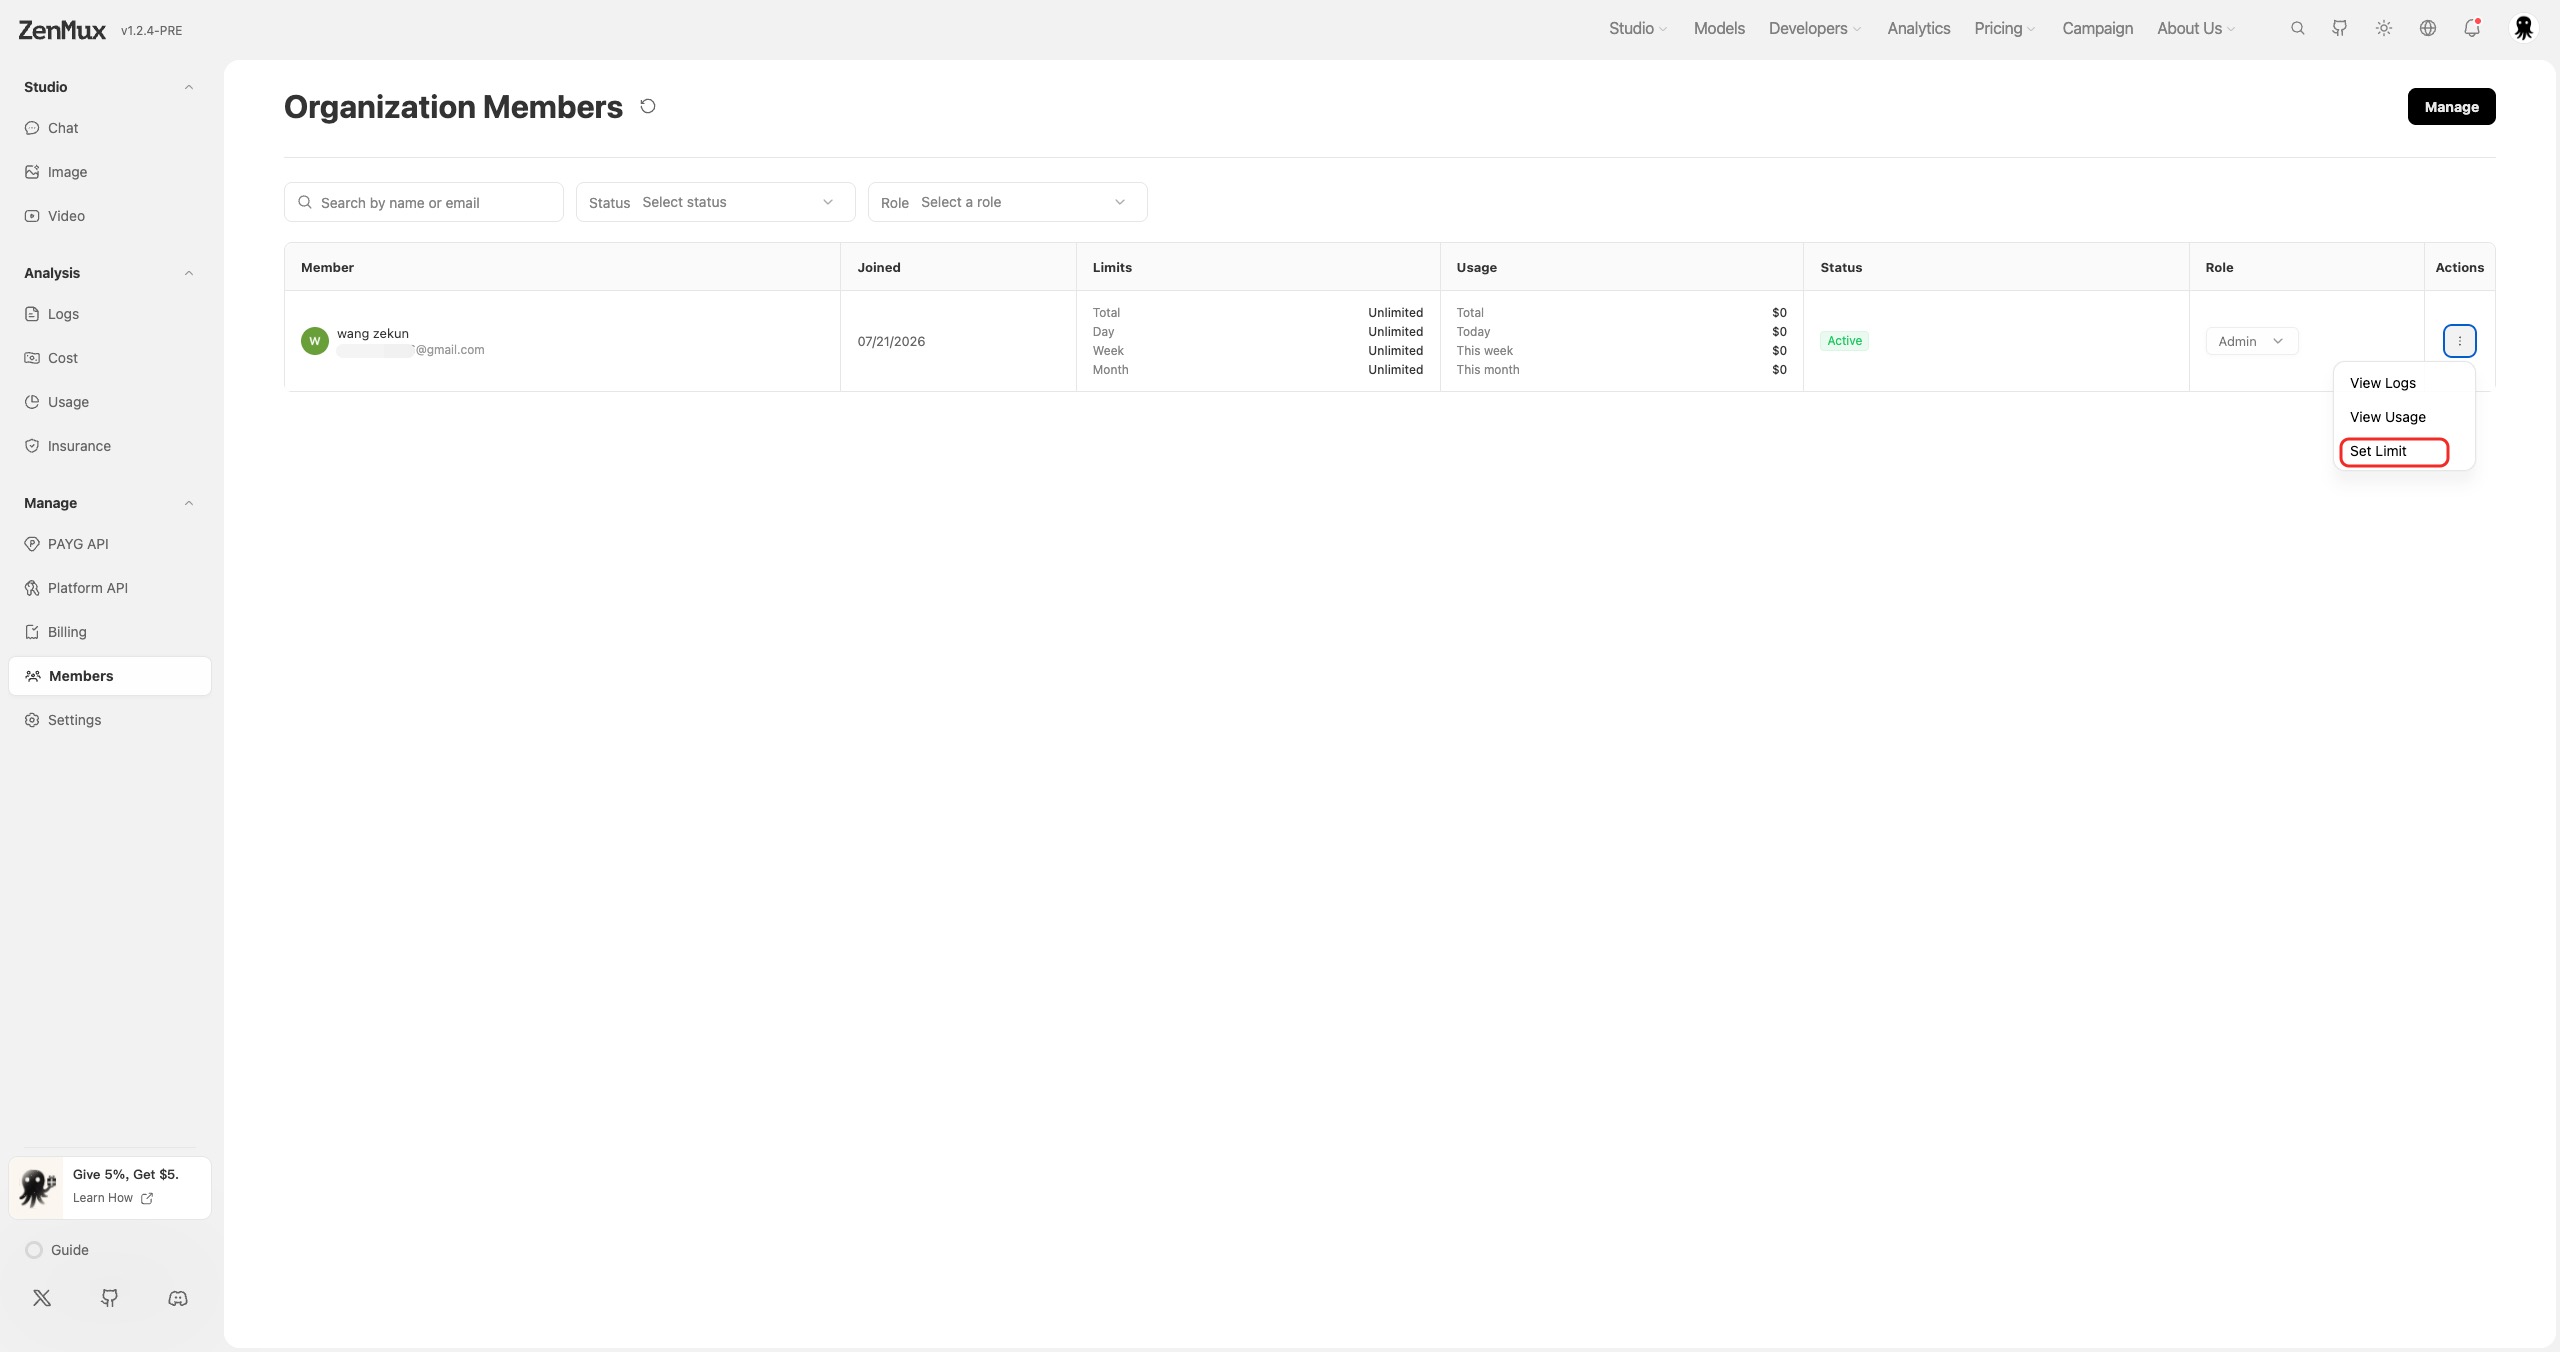Screen dimensions: 2560x1352
Task: Collapse the Manage sidebar section
Action: [x=189, y=503]
